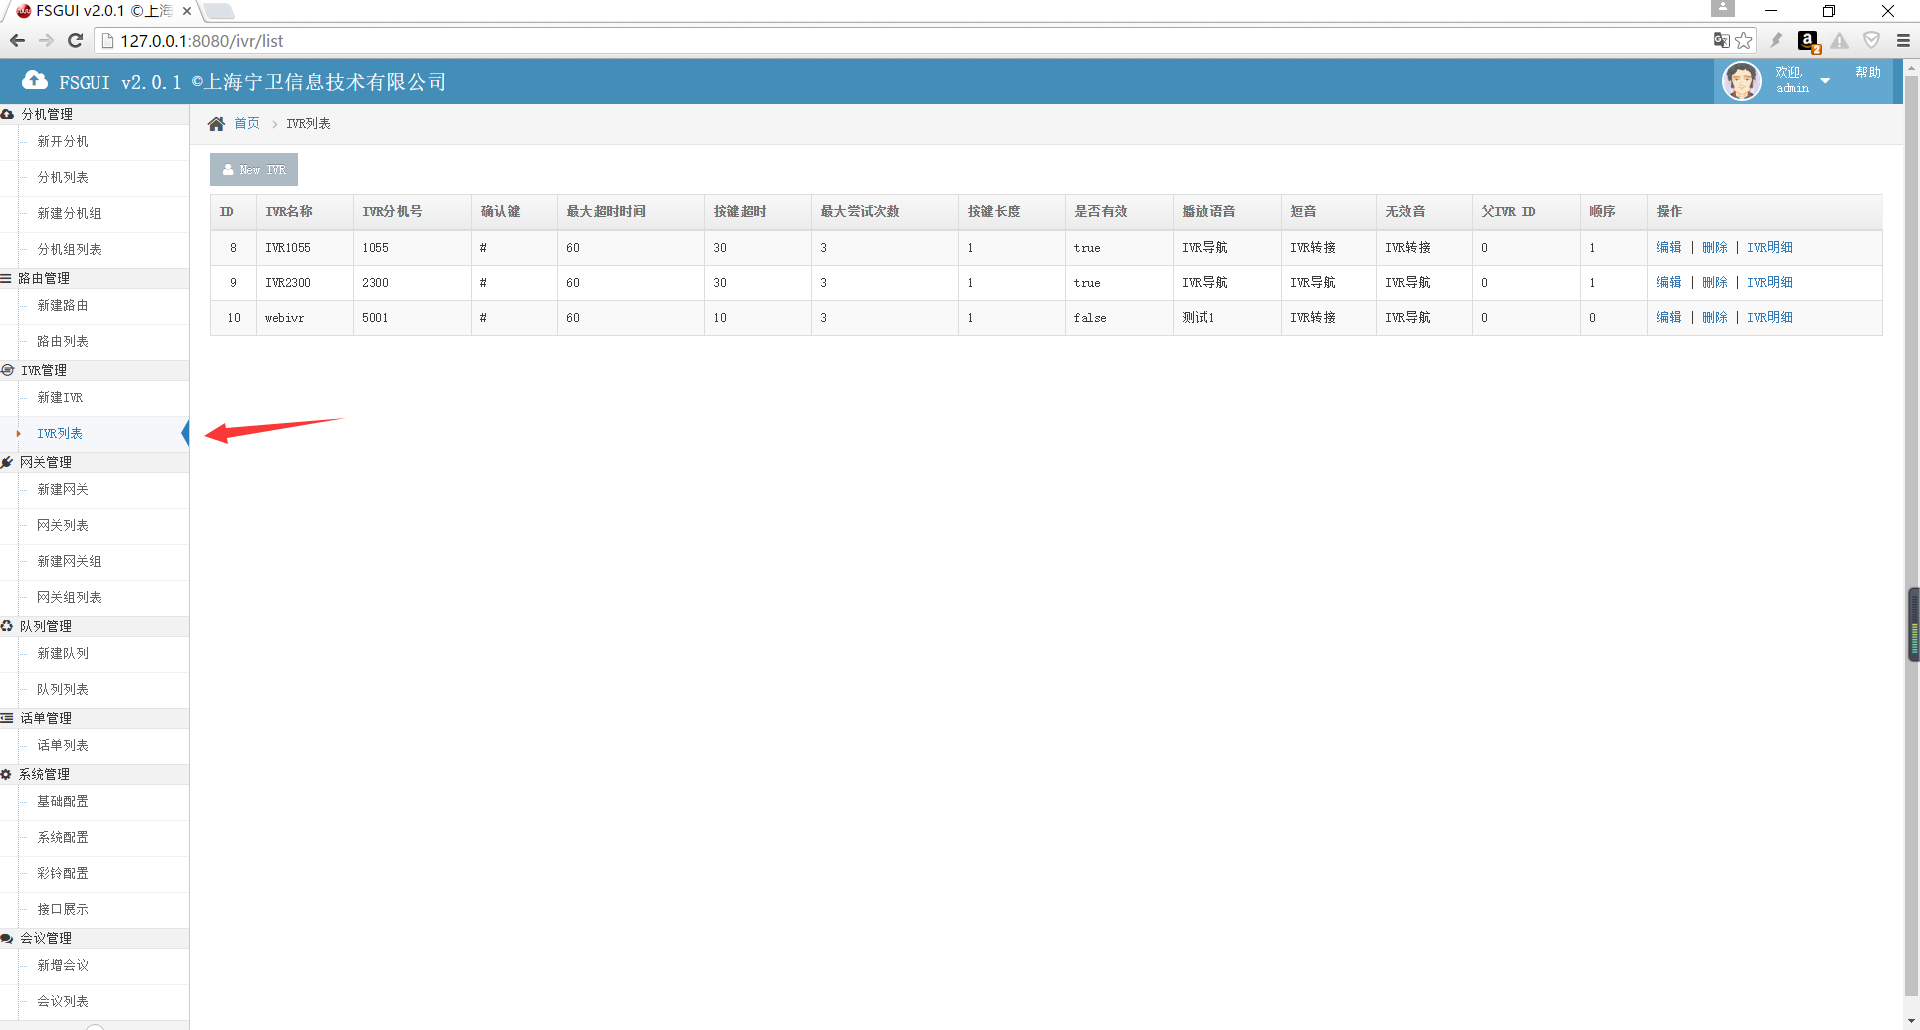Click the FSGUI cloud logo icon

[35, 81]
